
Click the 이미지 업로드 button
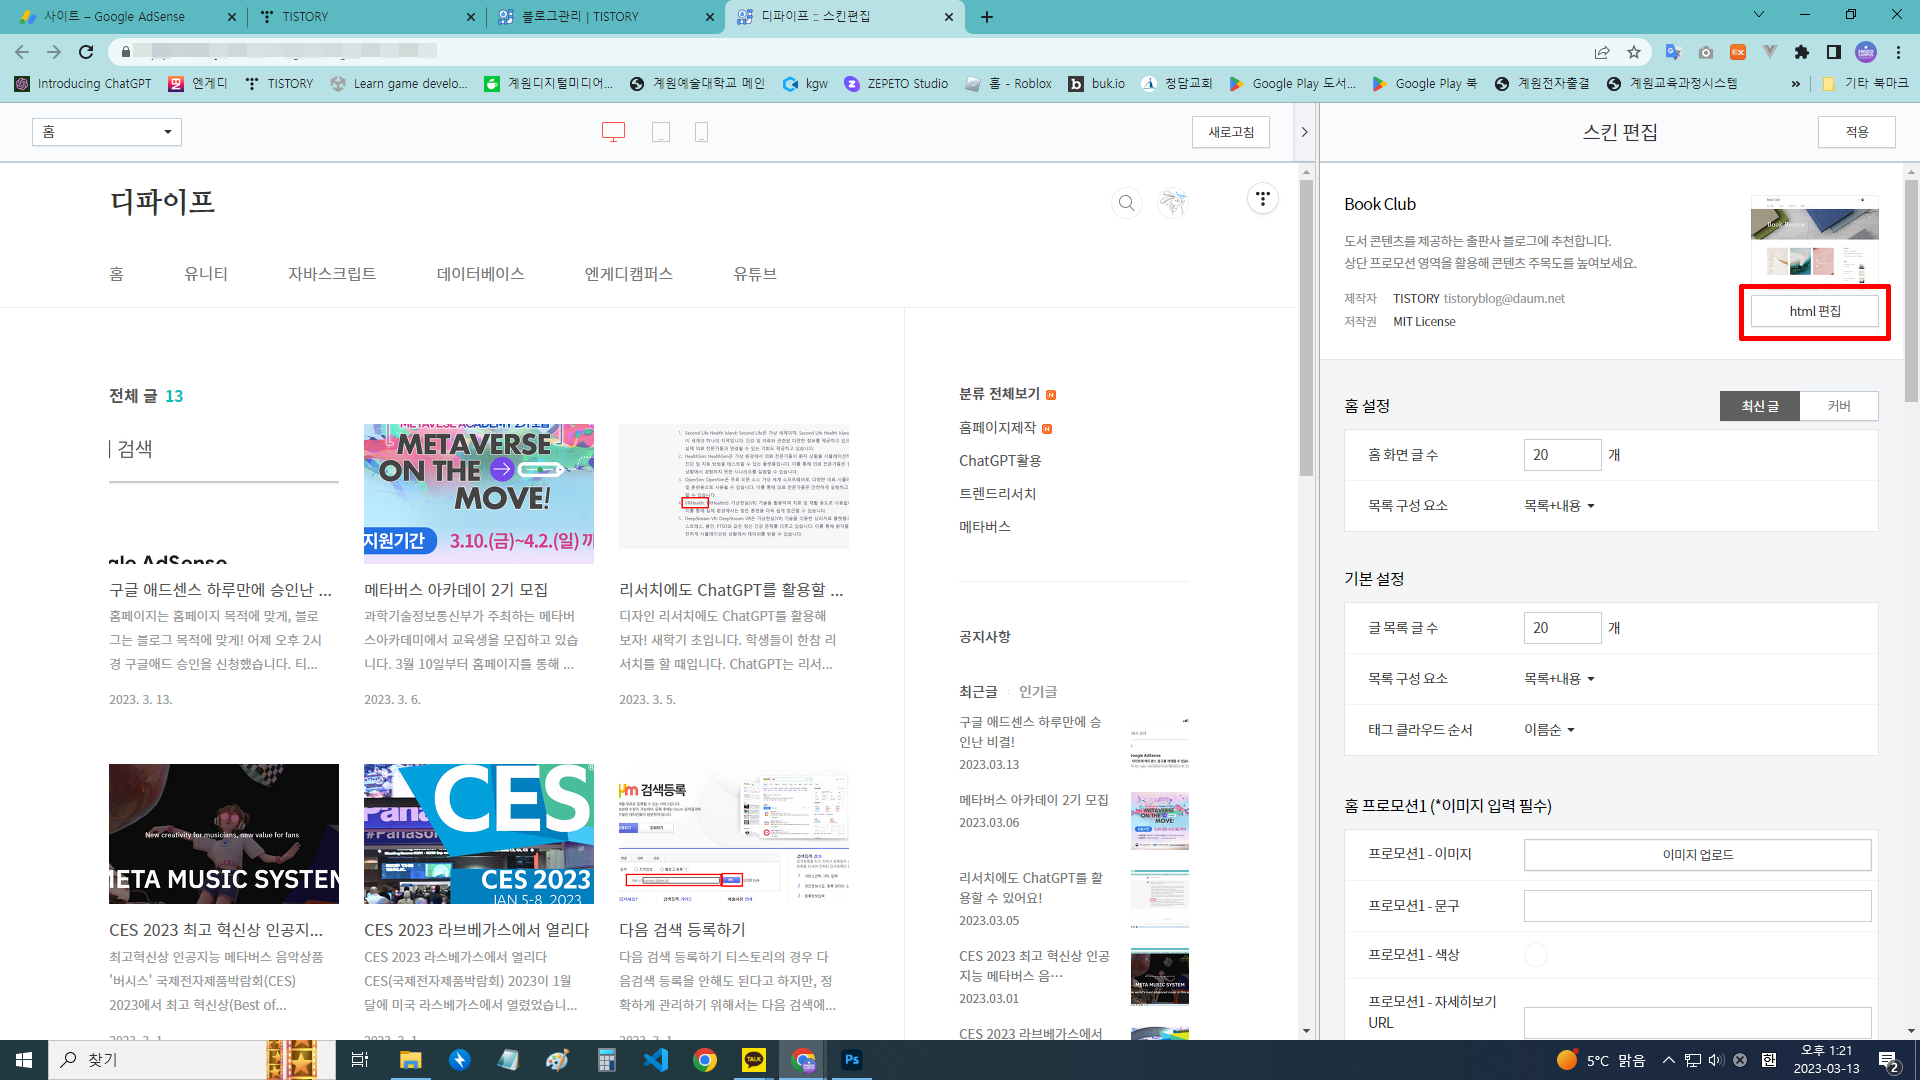[1698, 855]
